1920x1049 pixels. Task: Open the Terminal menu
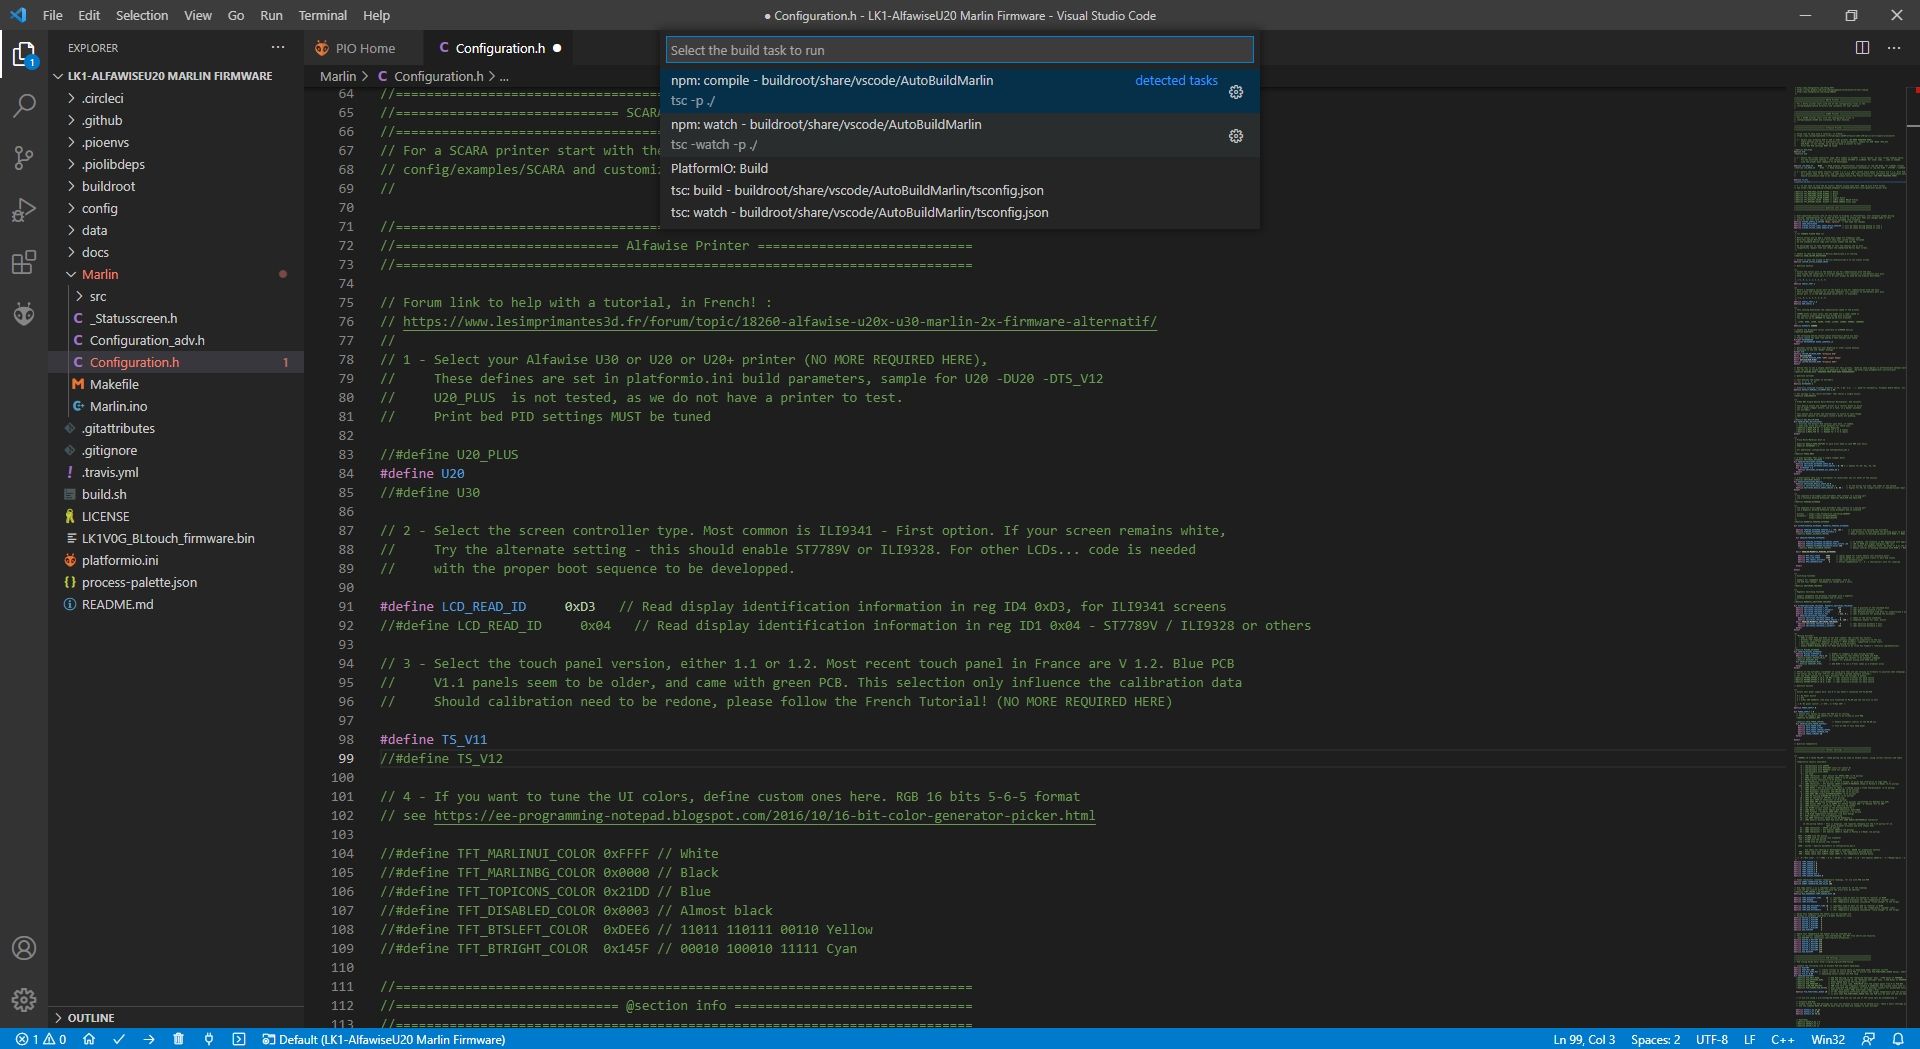tap(322, 15)
